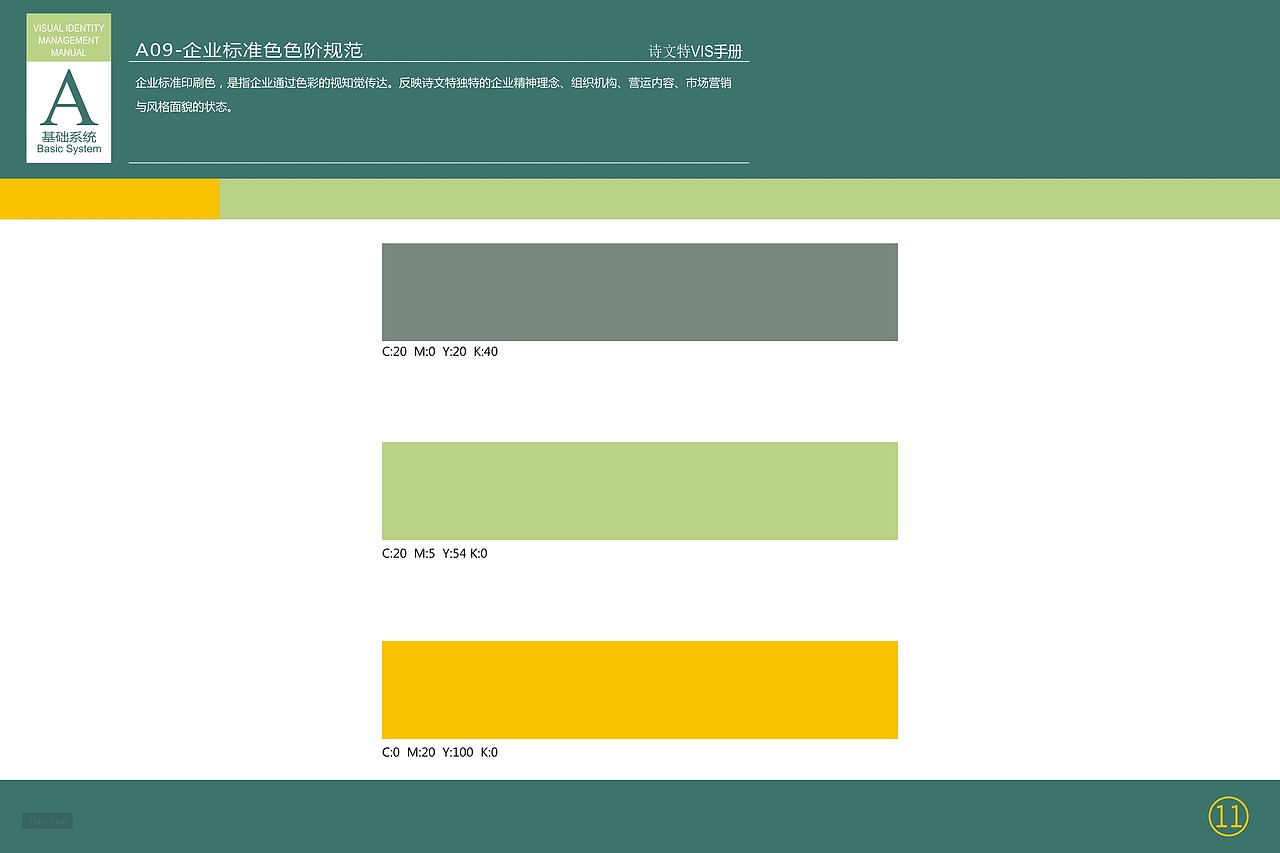Select the golden yellow color swatch
The height and width of the screenshot is (853, 1280).
pyautogui.click(x=639, y=689)
